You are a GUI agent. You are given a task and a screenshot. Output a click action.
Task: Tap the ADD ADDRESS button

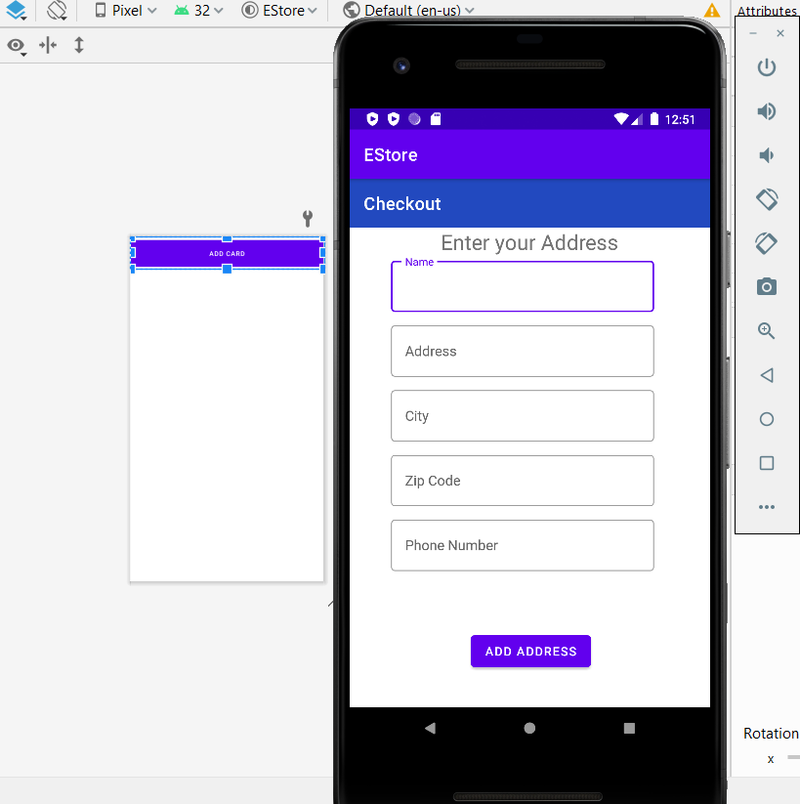[x=531, y=651]
